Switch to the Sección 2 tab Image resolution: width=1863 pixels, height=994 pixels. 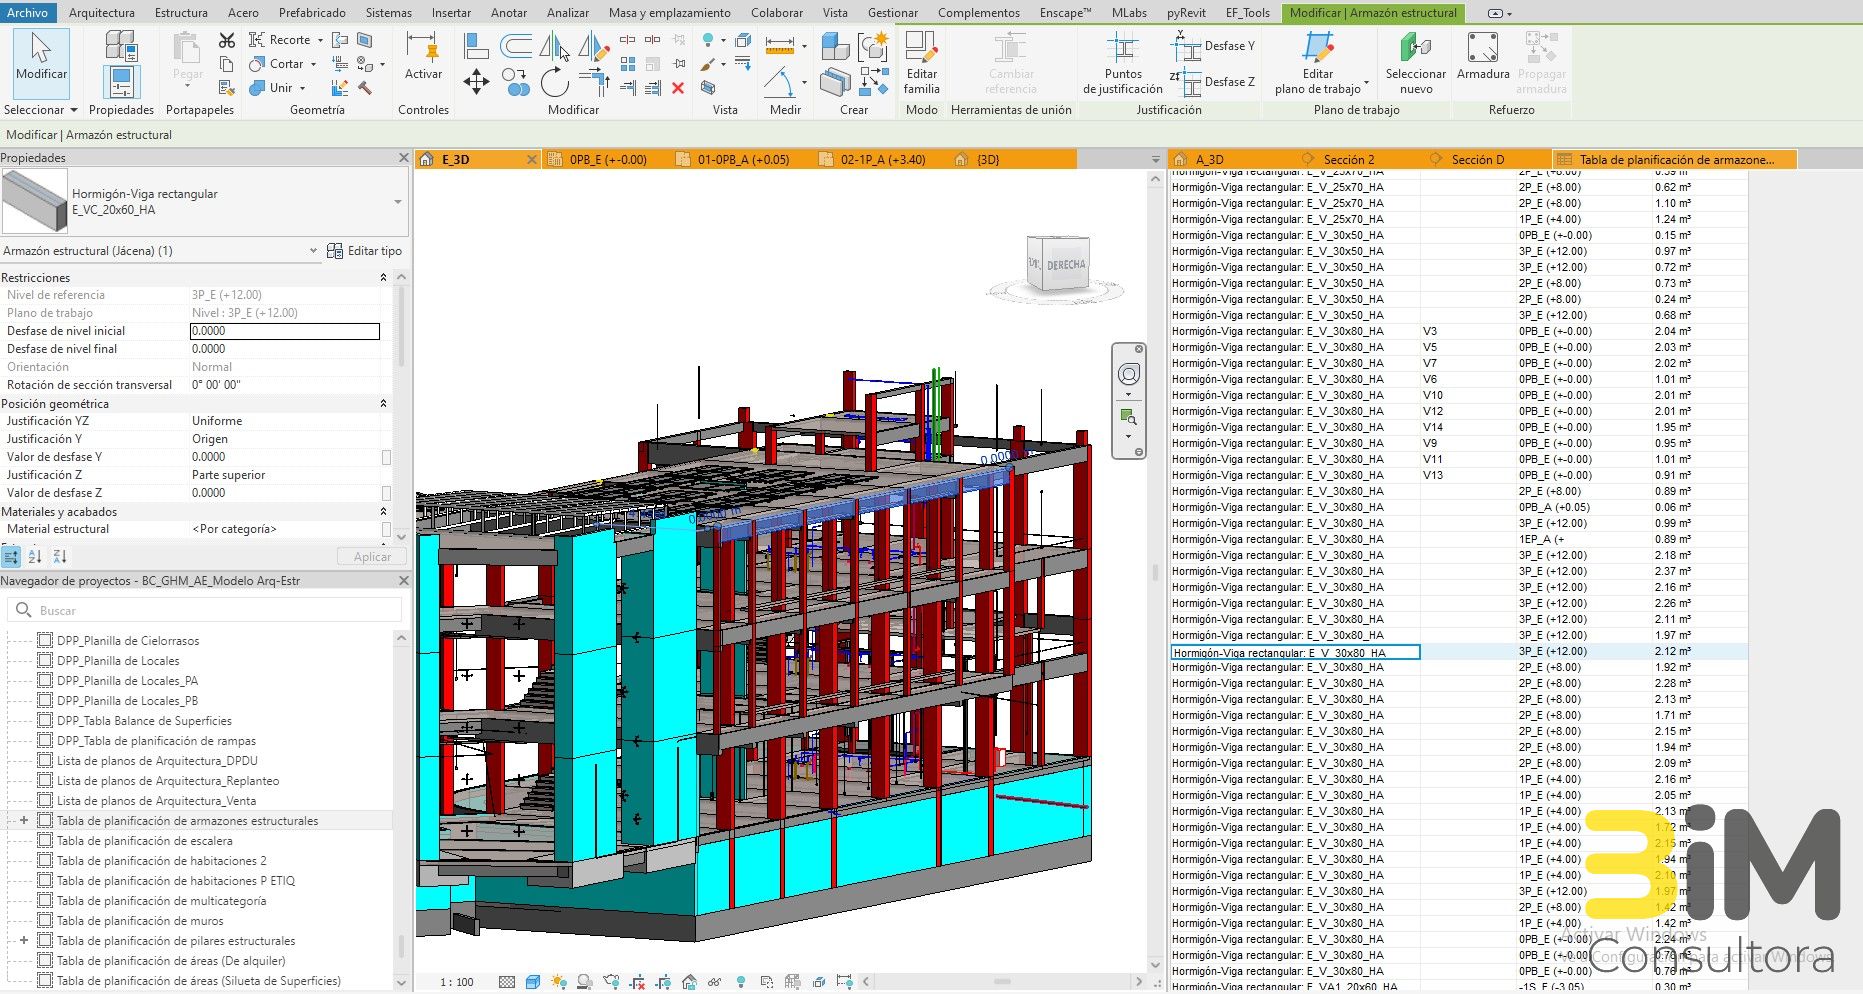(1347, 158)
